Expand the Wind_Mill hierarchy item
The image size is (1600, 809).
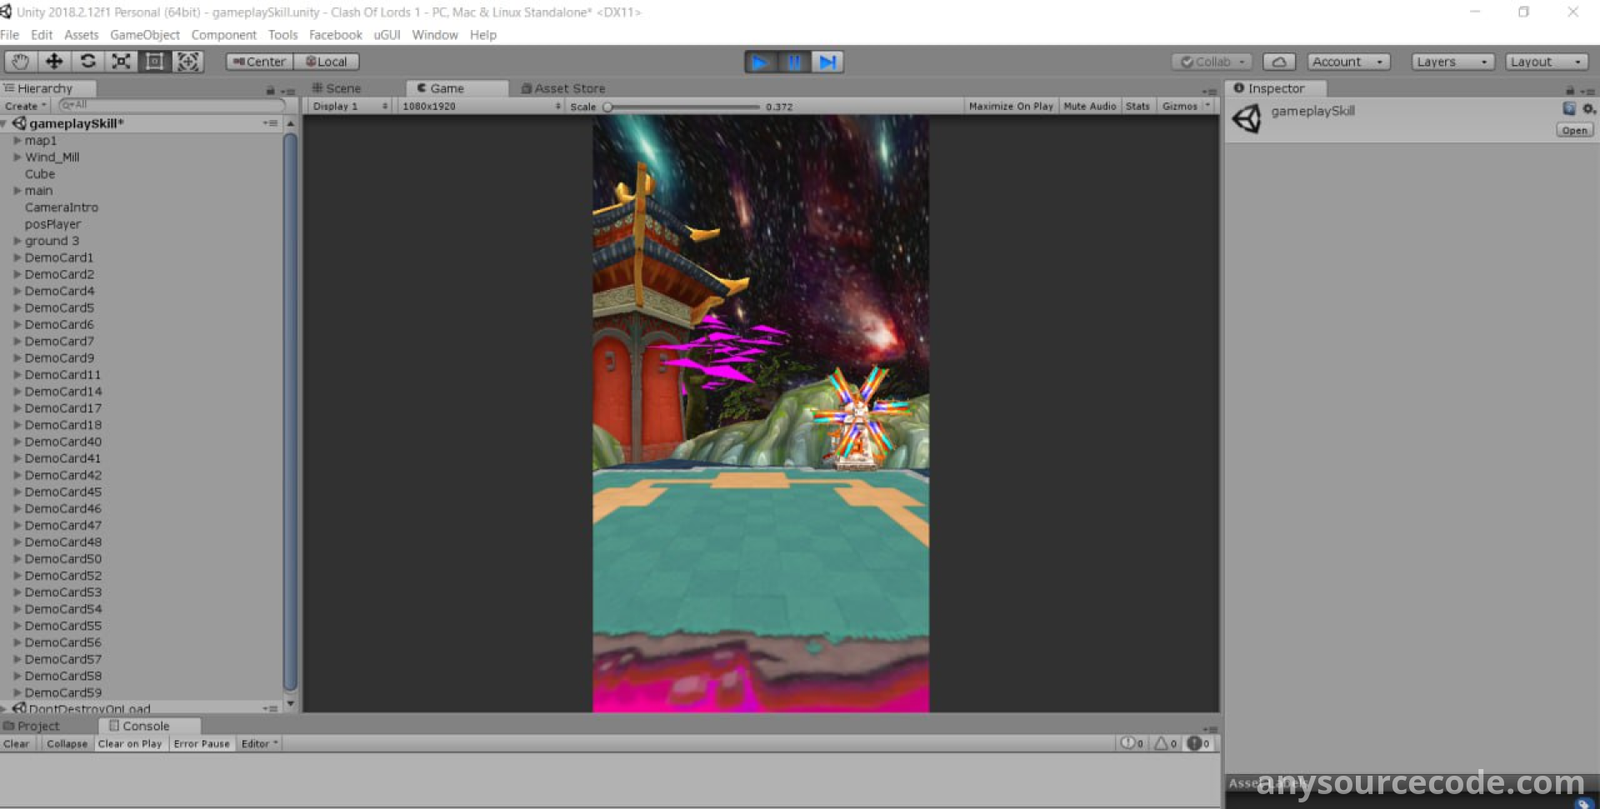[x=17, y=157]
